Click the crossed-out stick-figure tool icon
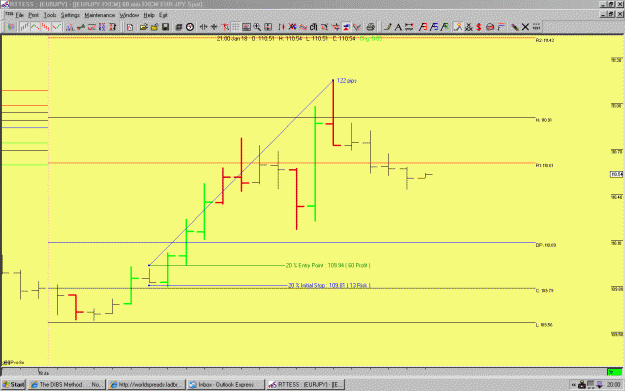The image size is (625, 391). click(468, 27)
